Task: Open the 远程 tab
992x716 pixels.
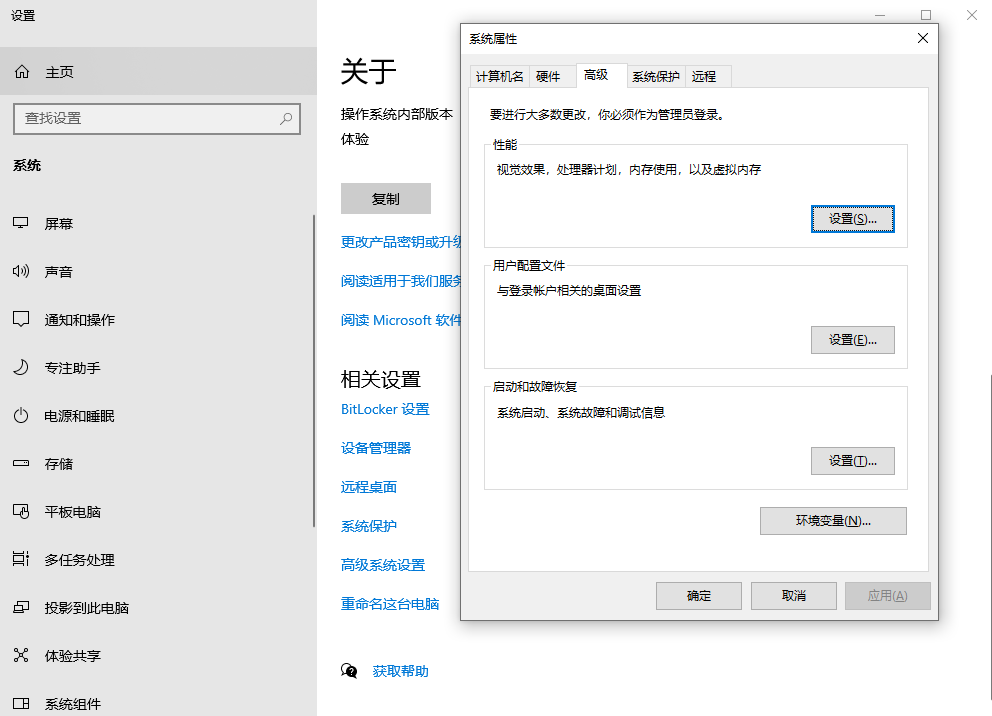Action: pyautogui.click(x=704, y=76)
